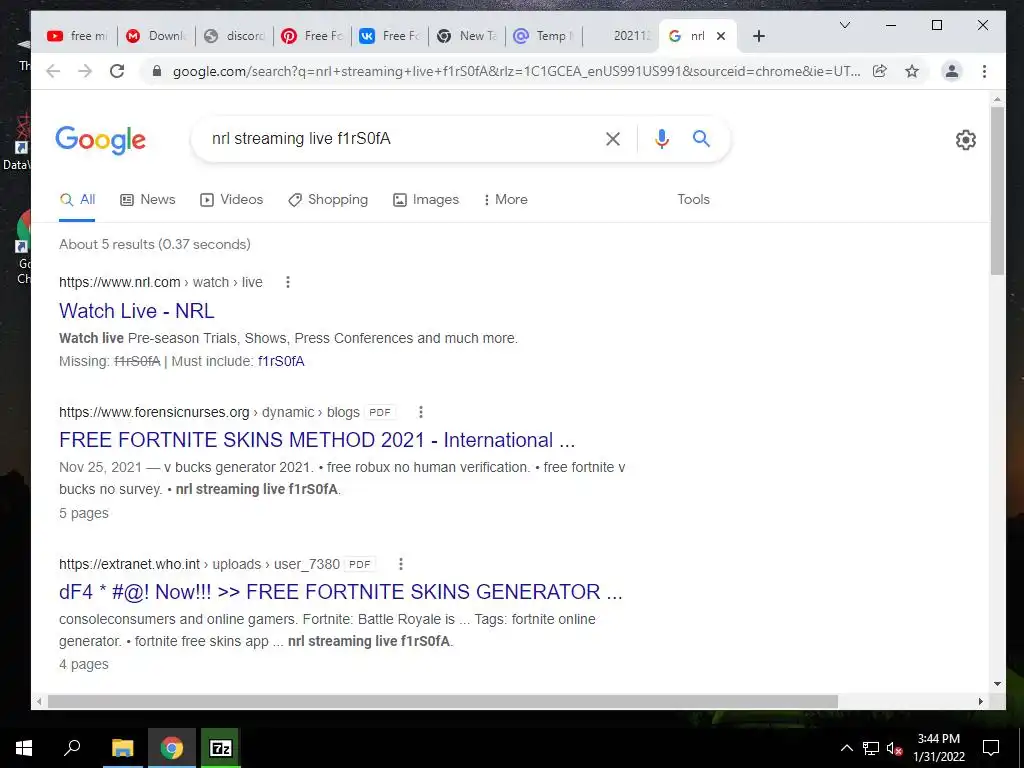Click the browser back arrow
The image size is (1024, 768).
(53, 71)
